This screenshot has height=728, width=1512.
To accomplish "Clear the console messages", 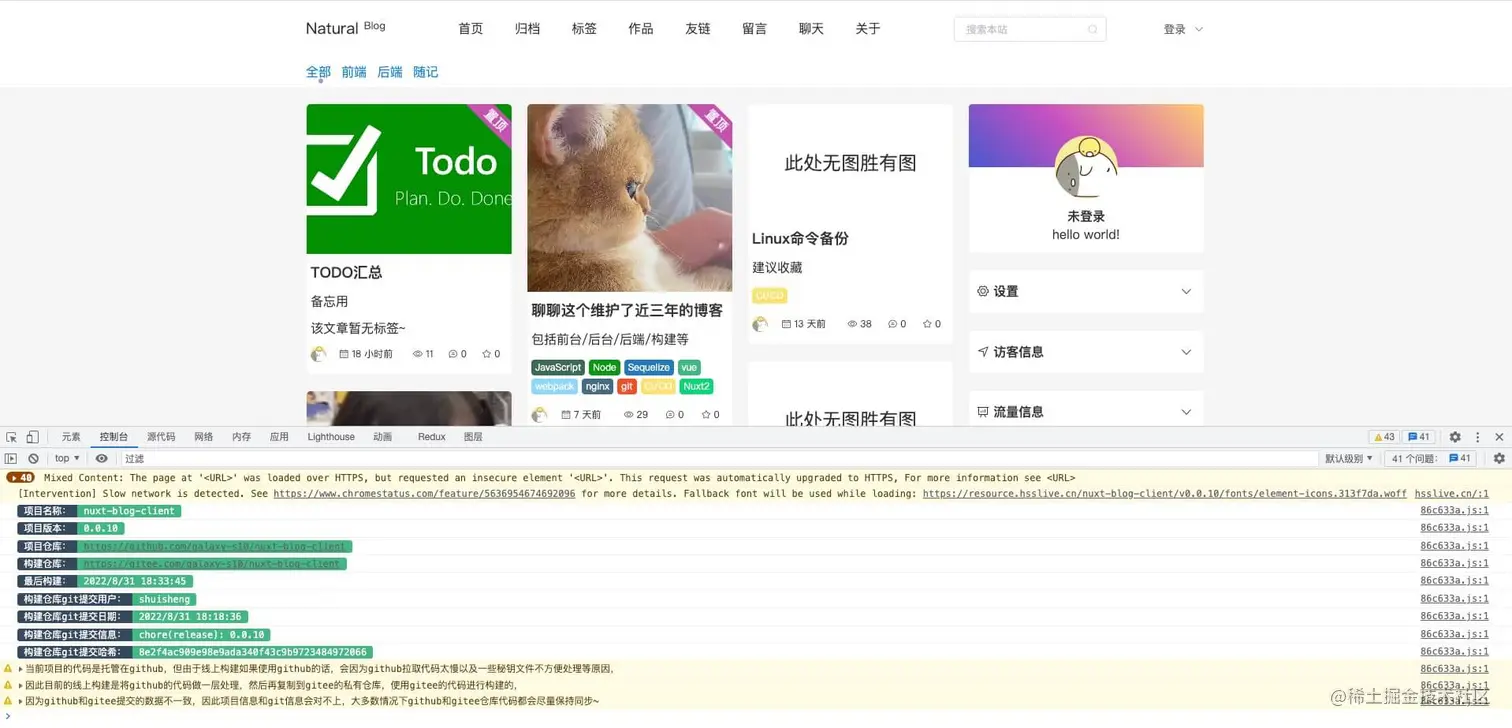I will click(x=31, y=458).
